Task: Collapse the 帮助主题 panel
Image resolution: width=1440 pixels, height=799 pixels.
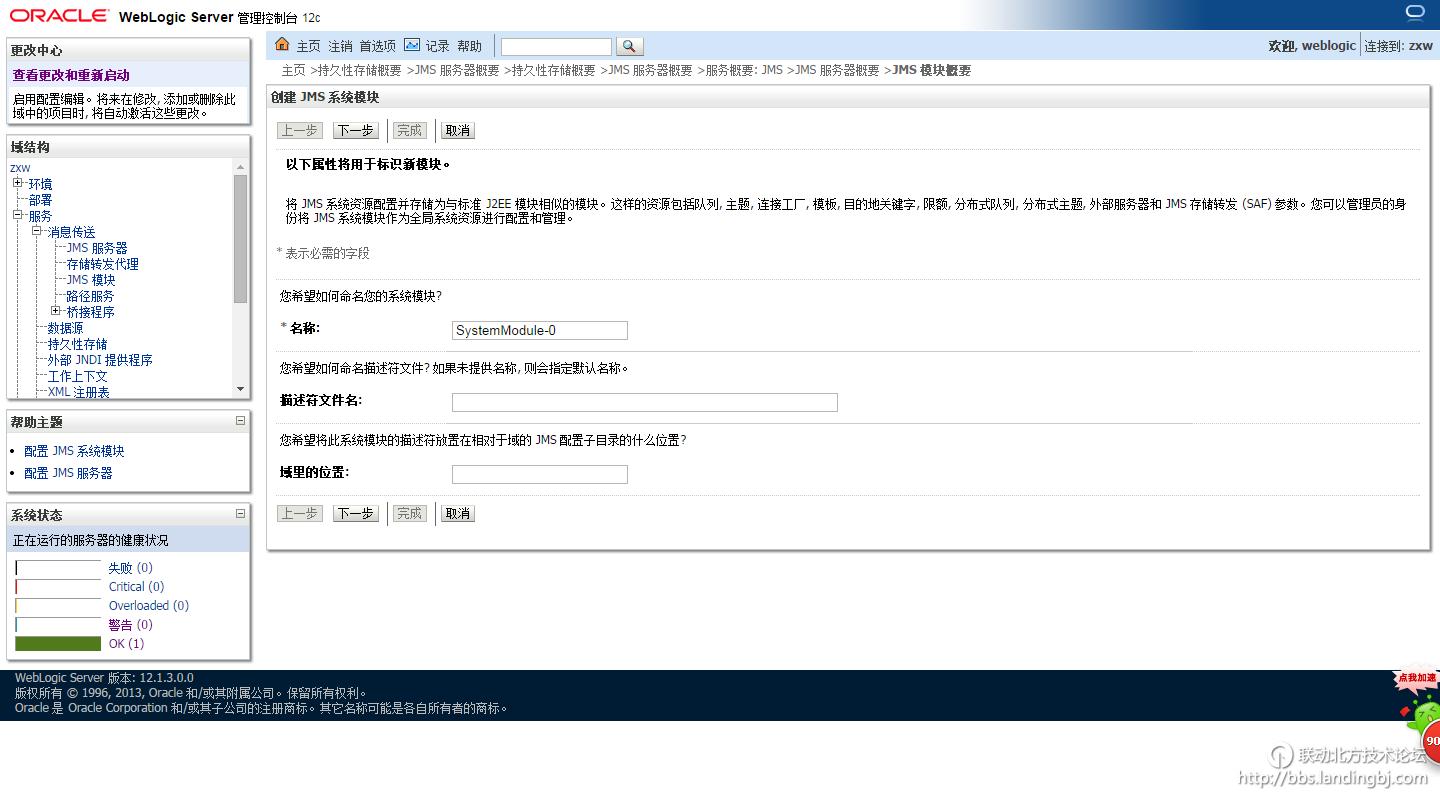Action: click(x=239, y=421)
